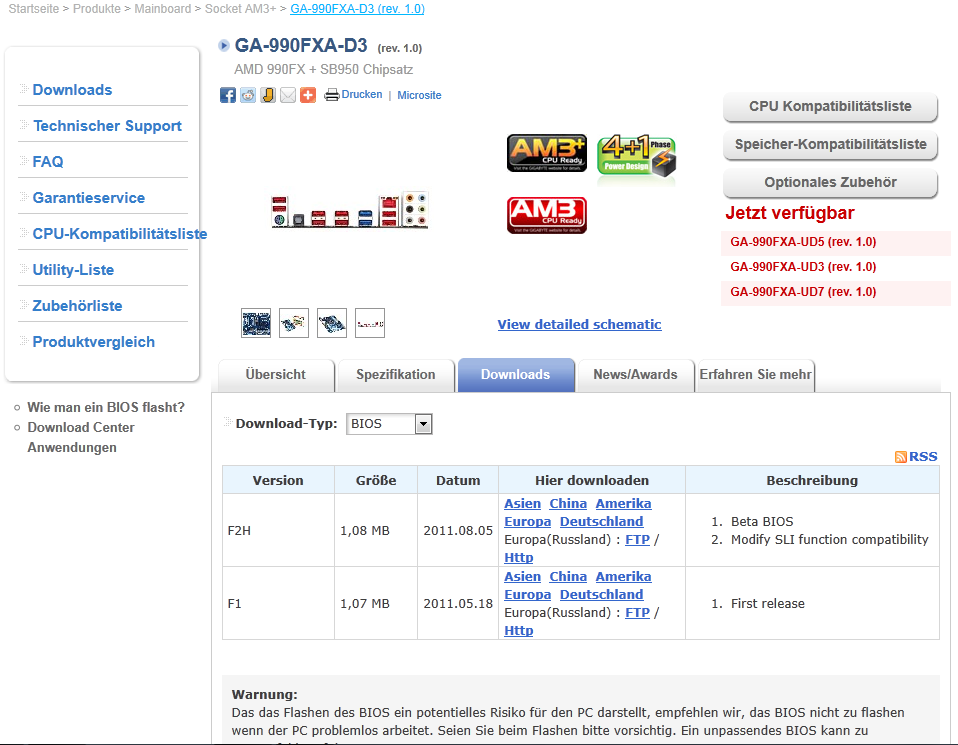This screenshot has width=958, height=745.
Task: Go to Mainboard in the breadcrumb
Action: click(163, 9)
